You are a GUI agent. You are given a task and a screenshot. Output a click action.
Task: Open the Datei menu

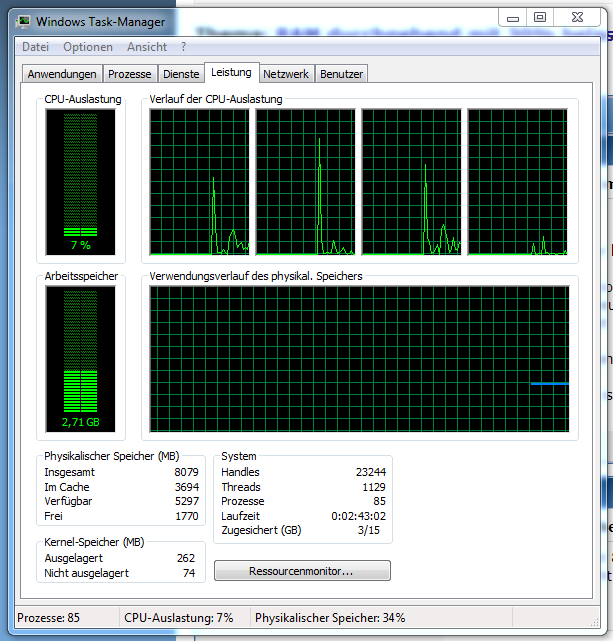[36, 47]
